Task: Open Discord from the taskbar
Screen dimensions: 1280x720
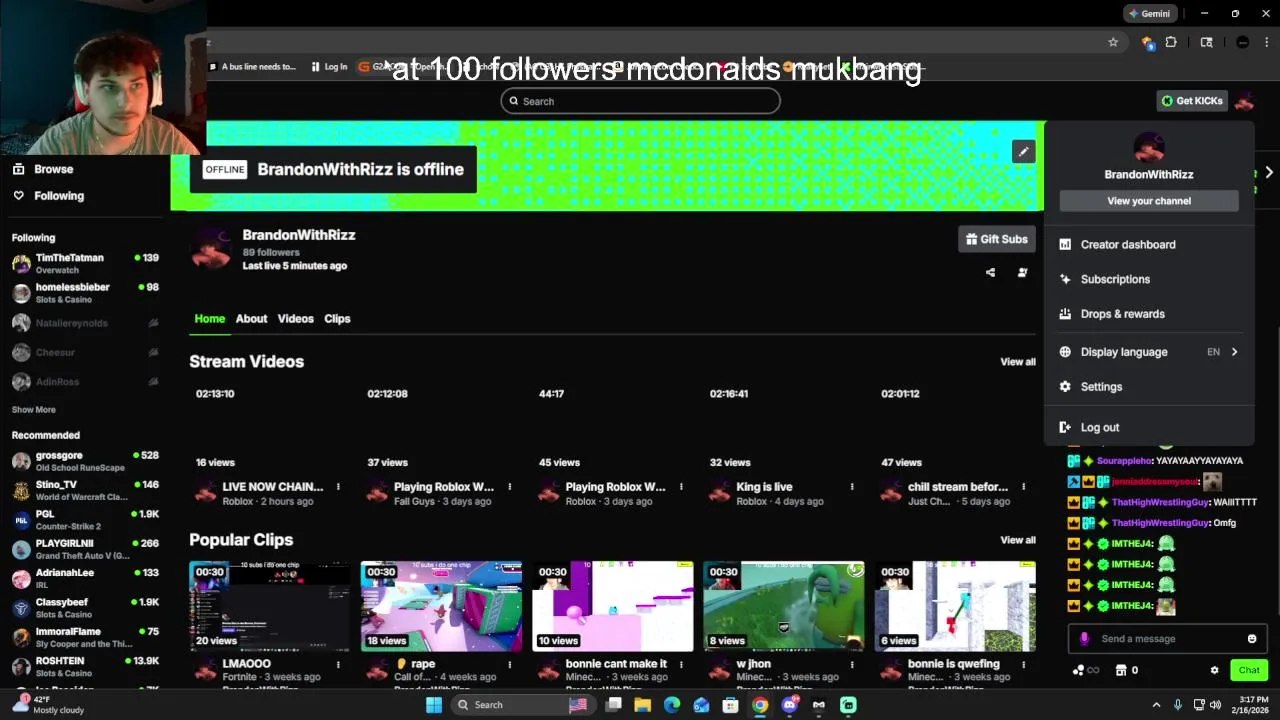Action: pos(789,705)
